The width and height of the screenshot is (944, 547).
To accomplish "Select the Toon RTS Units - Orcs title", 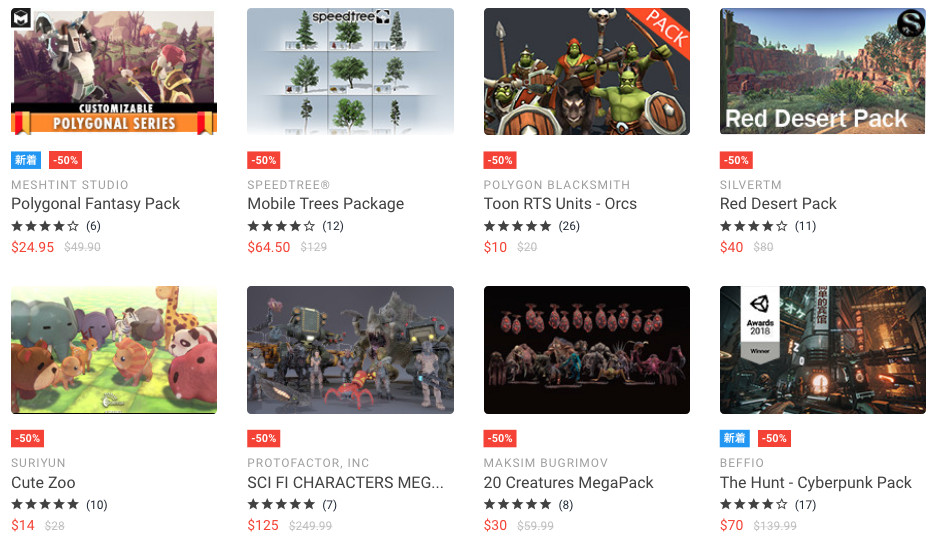I will (x=560, y=204).
